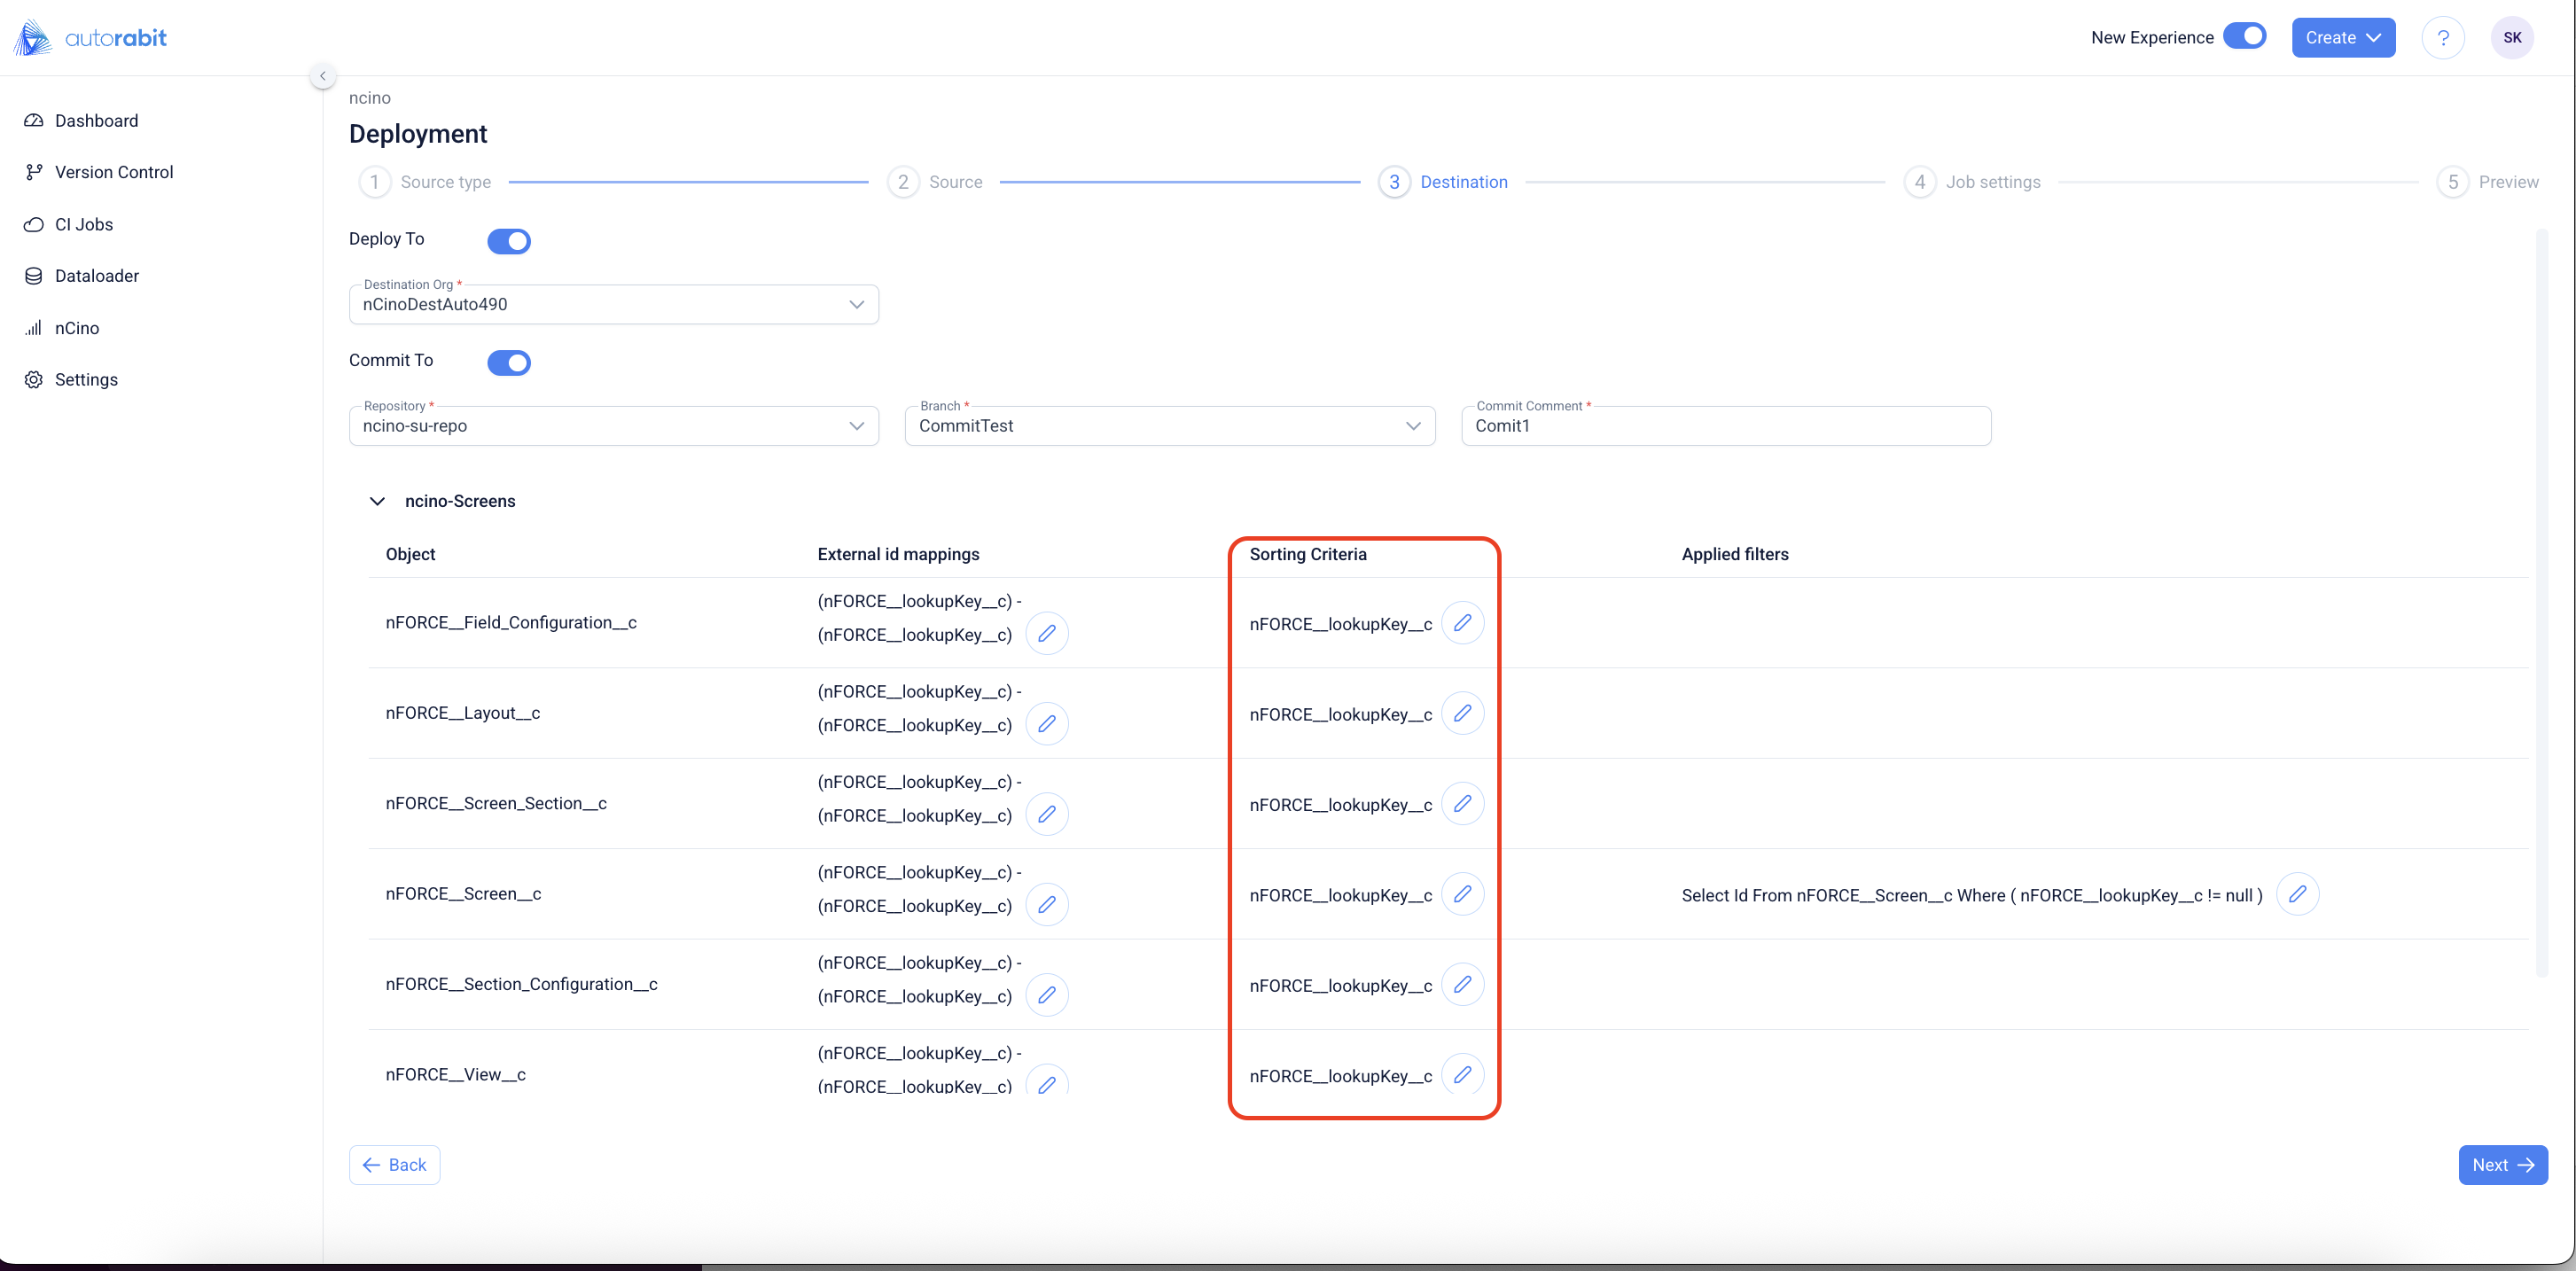The height and width of the screenshot is (1271, 2576).
Task: Edit external id mapping for nFORCE__Layout__c
Action: click(1046, 723)
